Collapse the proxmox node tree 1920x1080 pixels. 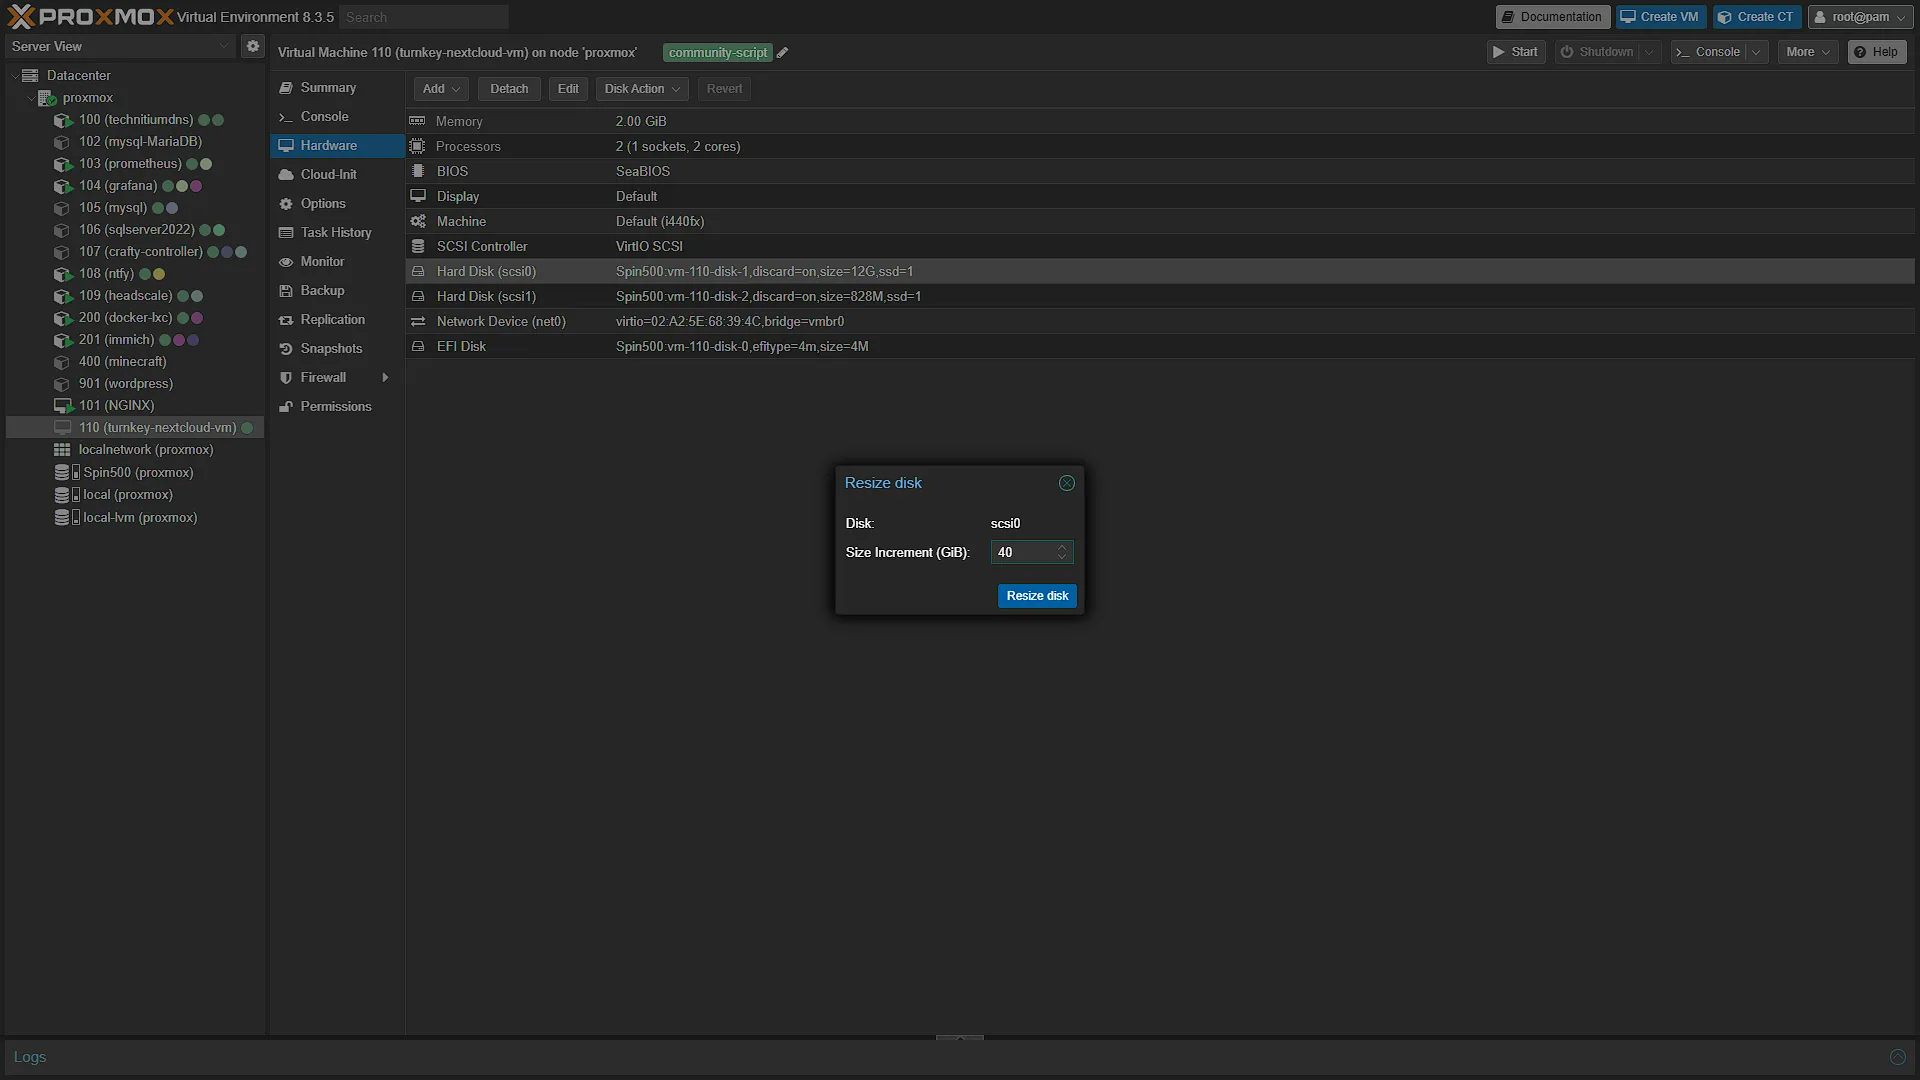[x=30, y=98]
